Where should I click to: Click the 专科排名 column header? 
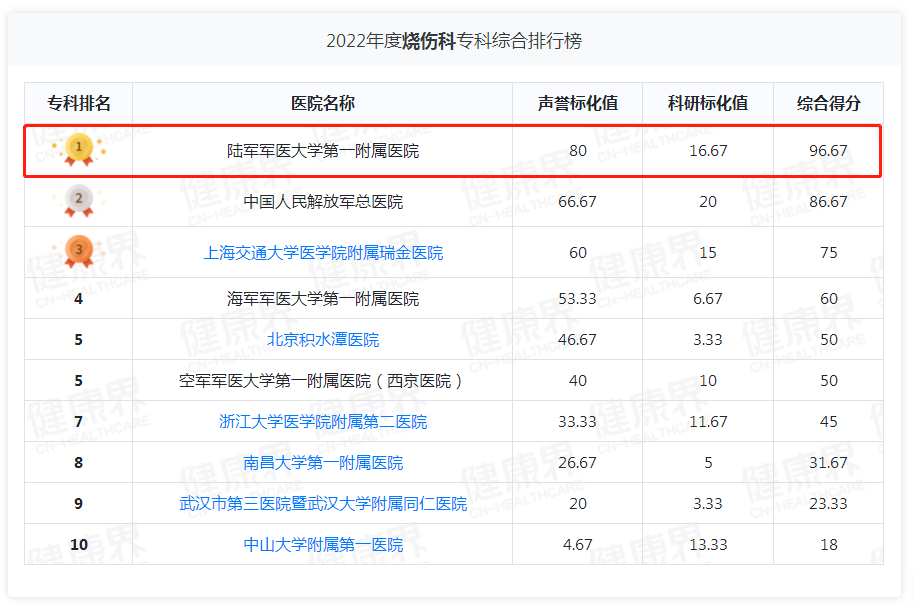[79, 104]
